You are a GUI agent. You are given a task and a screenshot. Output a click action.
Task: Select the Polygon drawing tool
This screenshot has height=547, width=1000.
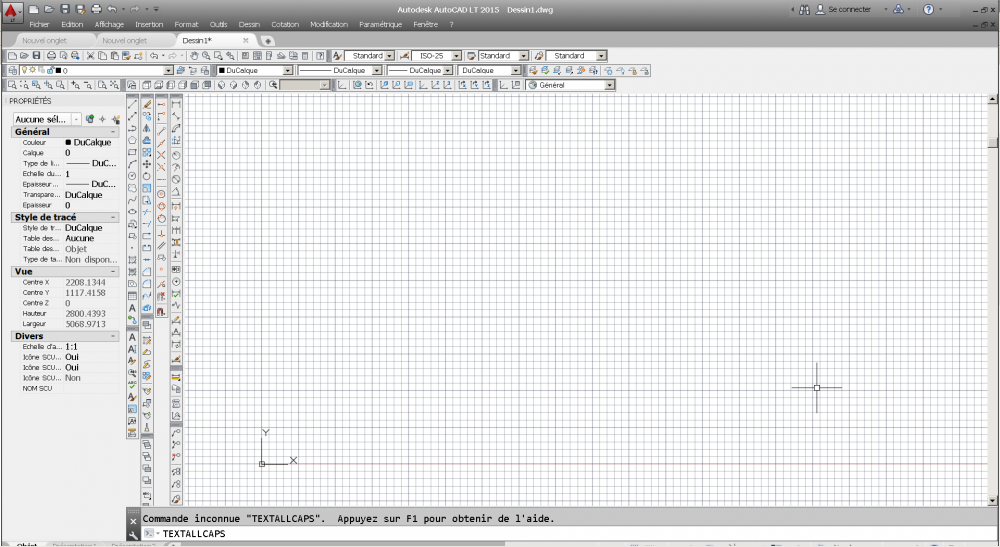132,140
